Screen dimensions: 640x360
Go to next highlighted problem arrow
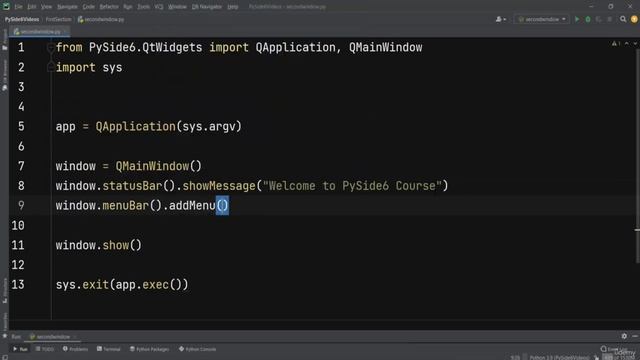click(635, 43)
